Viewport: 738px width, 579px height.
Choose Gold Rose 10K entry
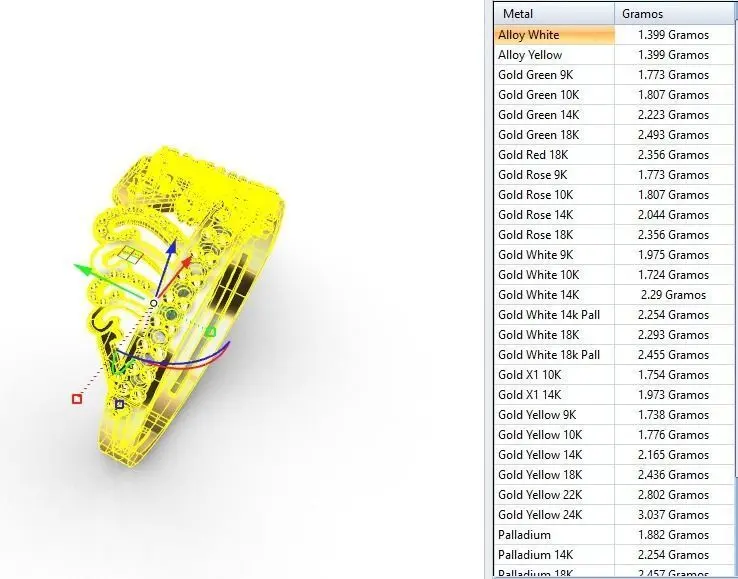[615, 195]
